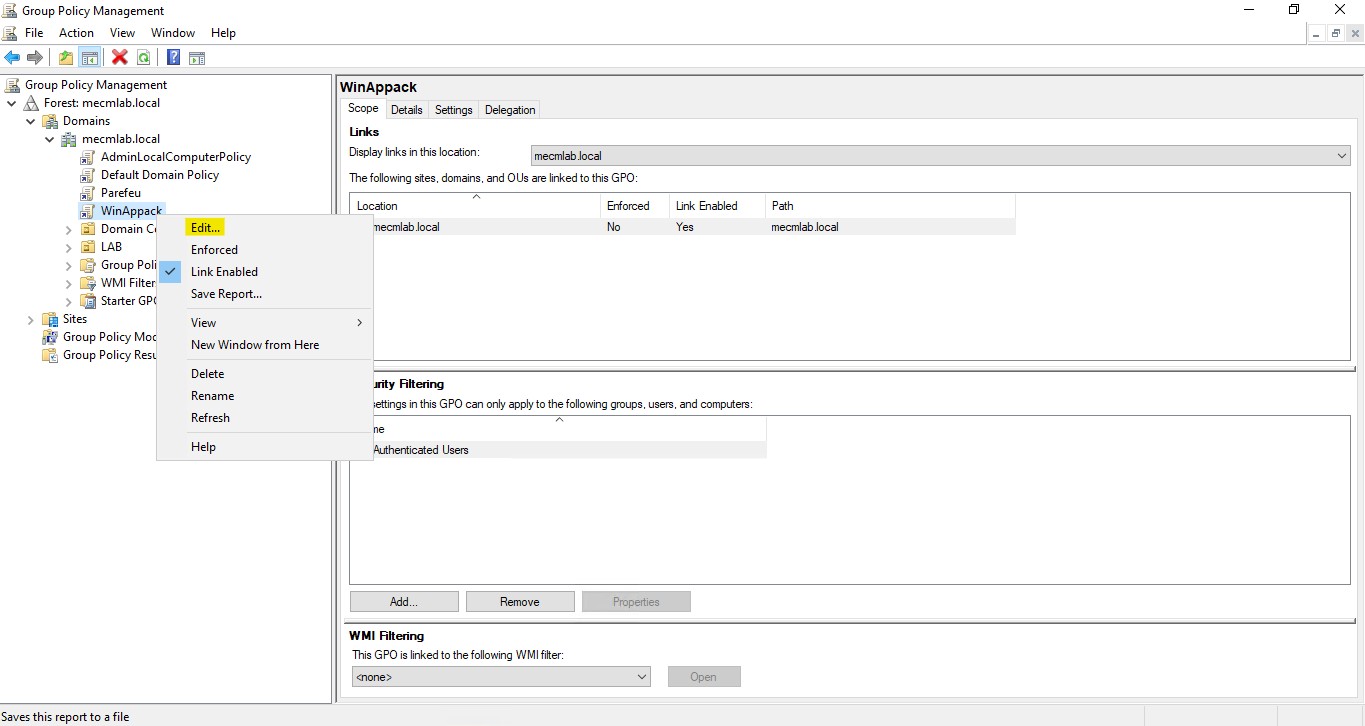Select Edit from the context menu
This screenshot has width=1365, height=726.
tap(204, 227)
